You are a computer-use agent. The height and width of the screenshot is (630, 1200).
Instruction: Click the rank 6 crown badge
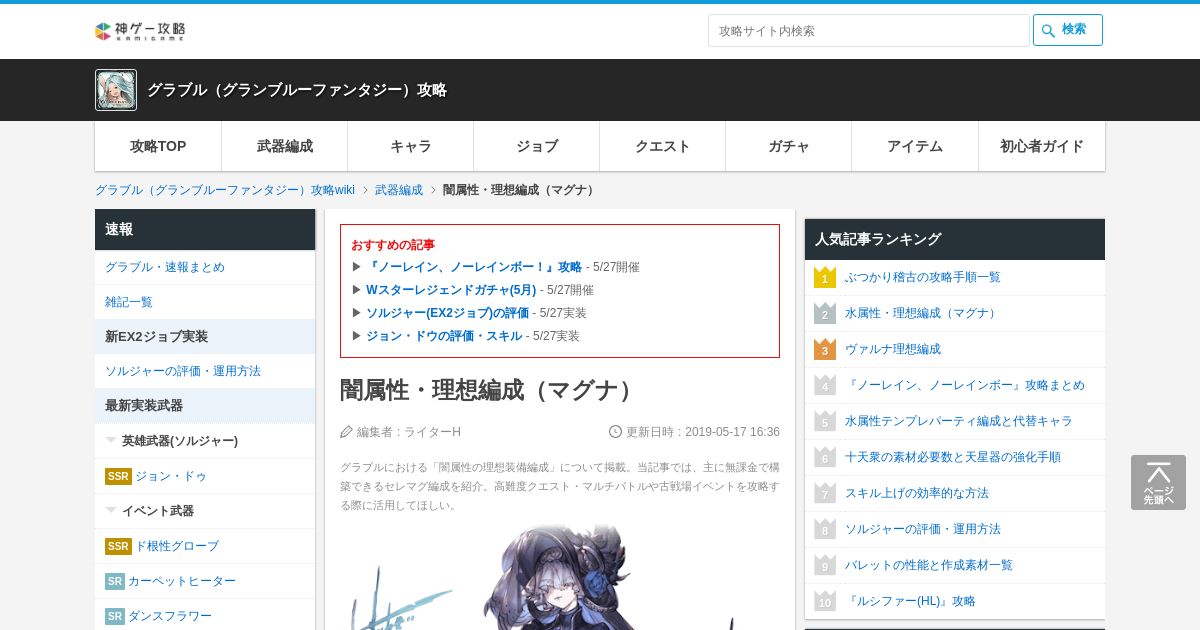tap(825, 457)
